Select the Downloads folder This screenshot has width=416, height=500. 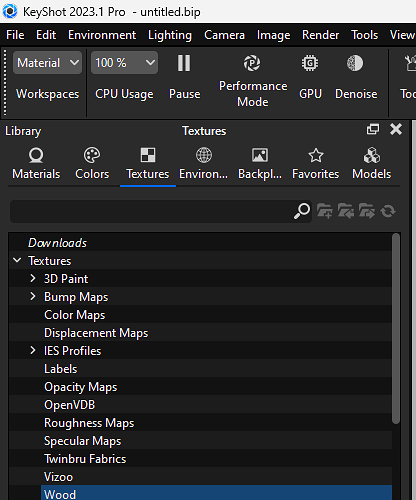pos(57,243)
